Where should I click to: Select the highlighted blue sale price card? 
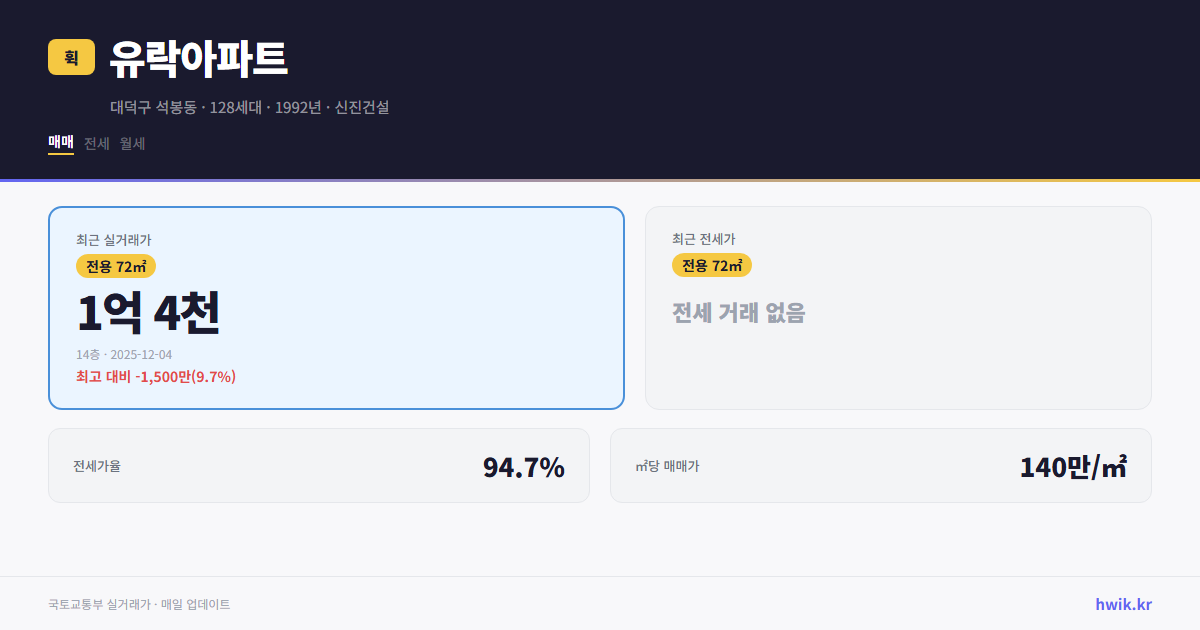click(x=335, y=307)
